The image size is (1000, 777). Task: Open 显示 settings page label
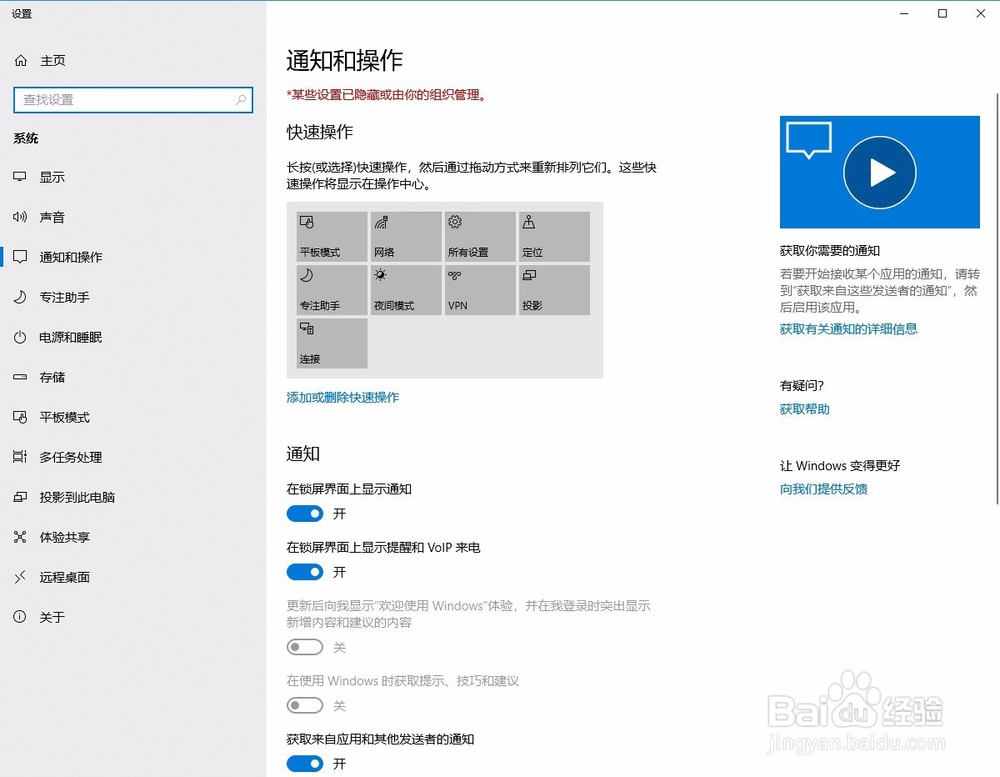point(52,177)
